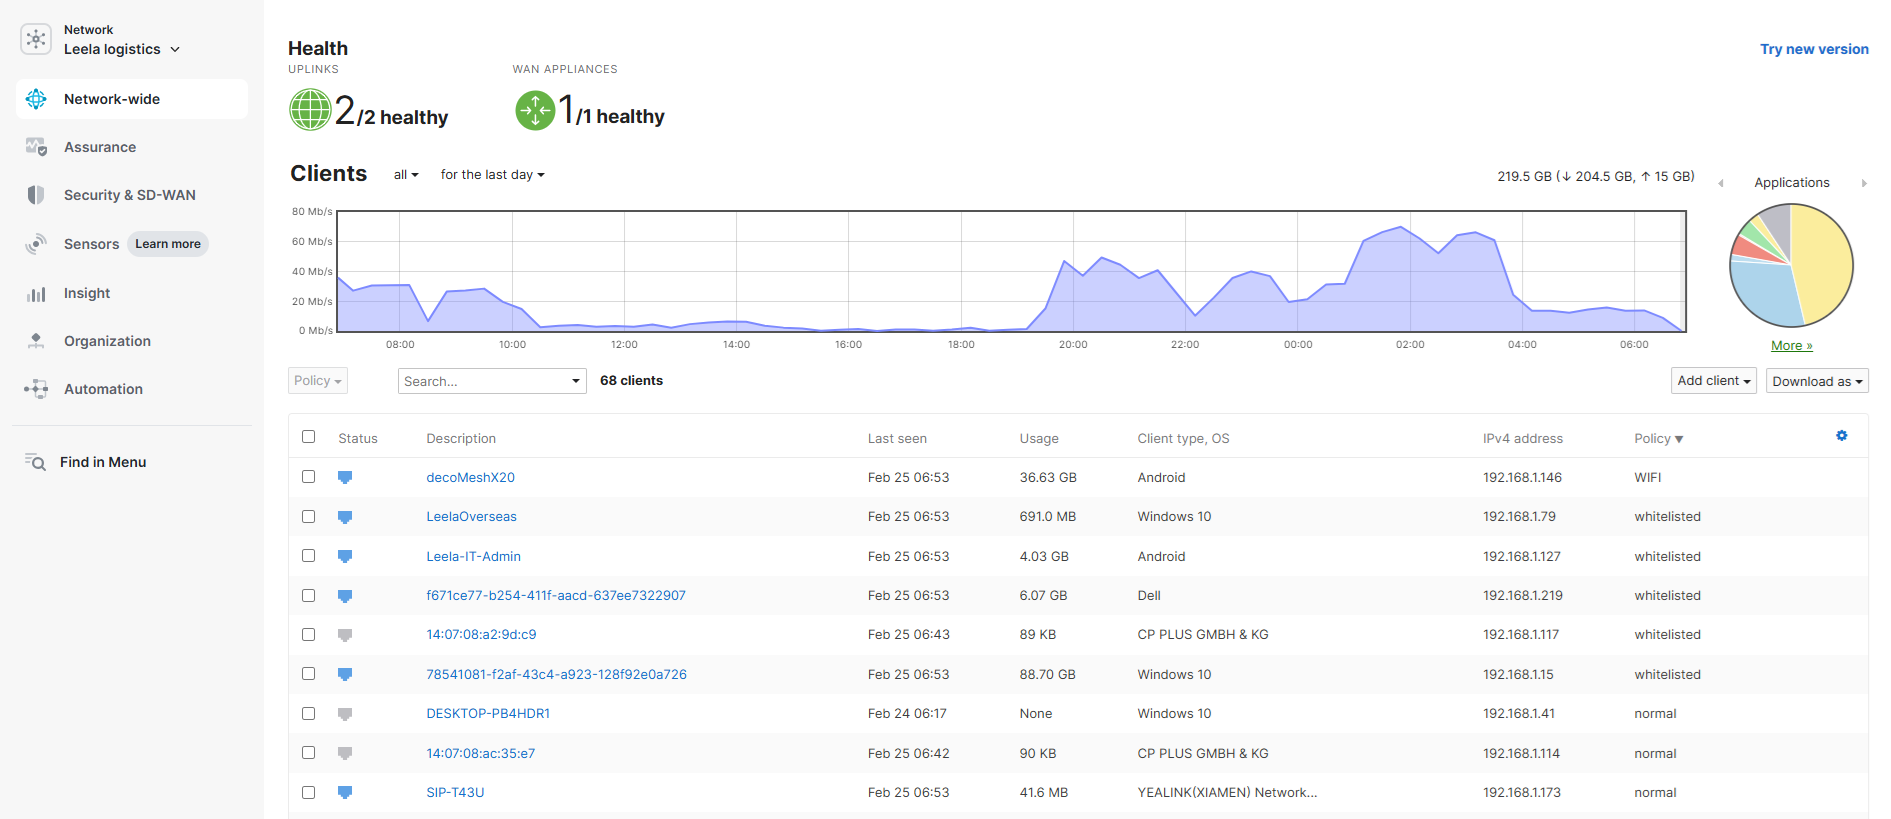This screenshot has height=819, width=1891.
Task: Click the Insight bar chart icon
Action: point(36,294)
